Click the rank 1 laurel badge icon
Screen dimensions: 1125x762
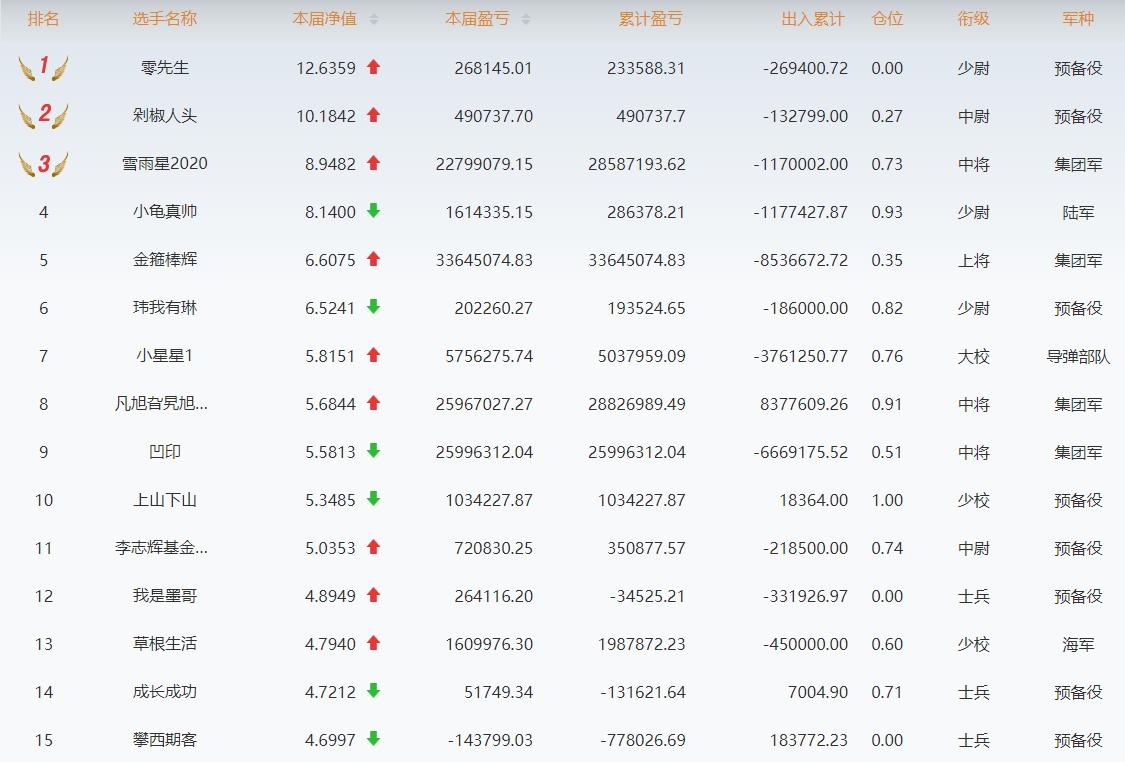tap(43, 68)
